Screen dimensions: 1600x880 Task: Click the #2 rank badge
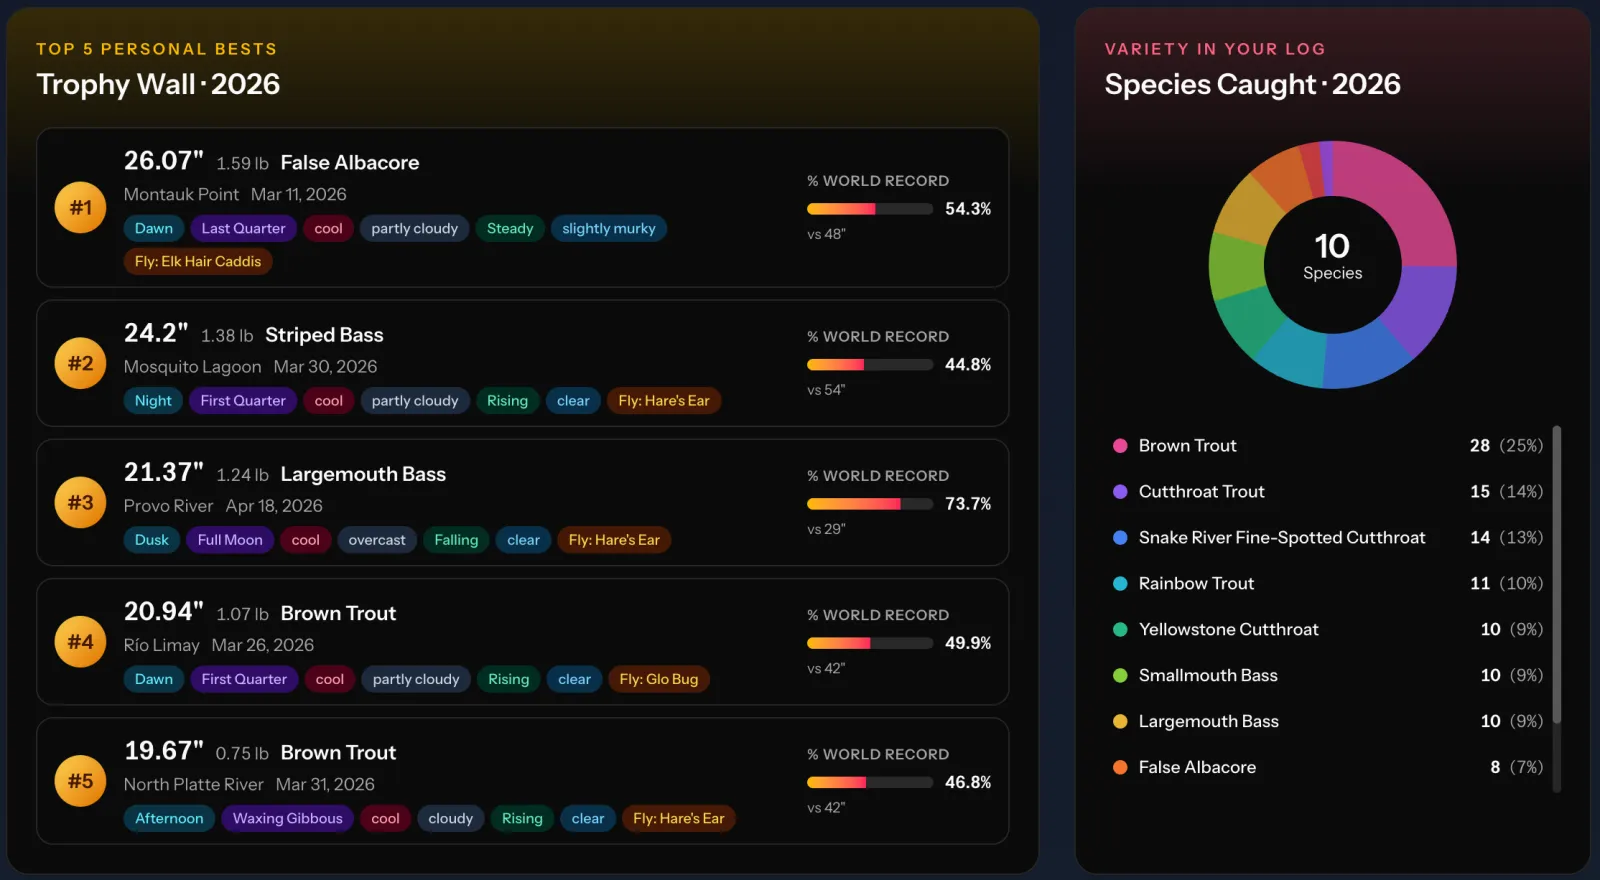[80, 363]
